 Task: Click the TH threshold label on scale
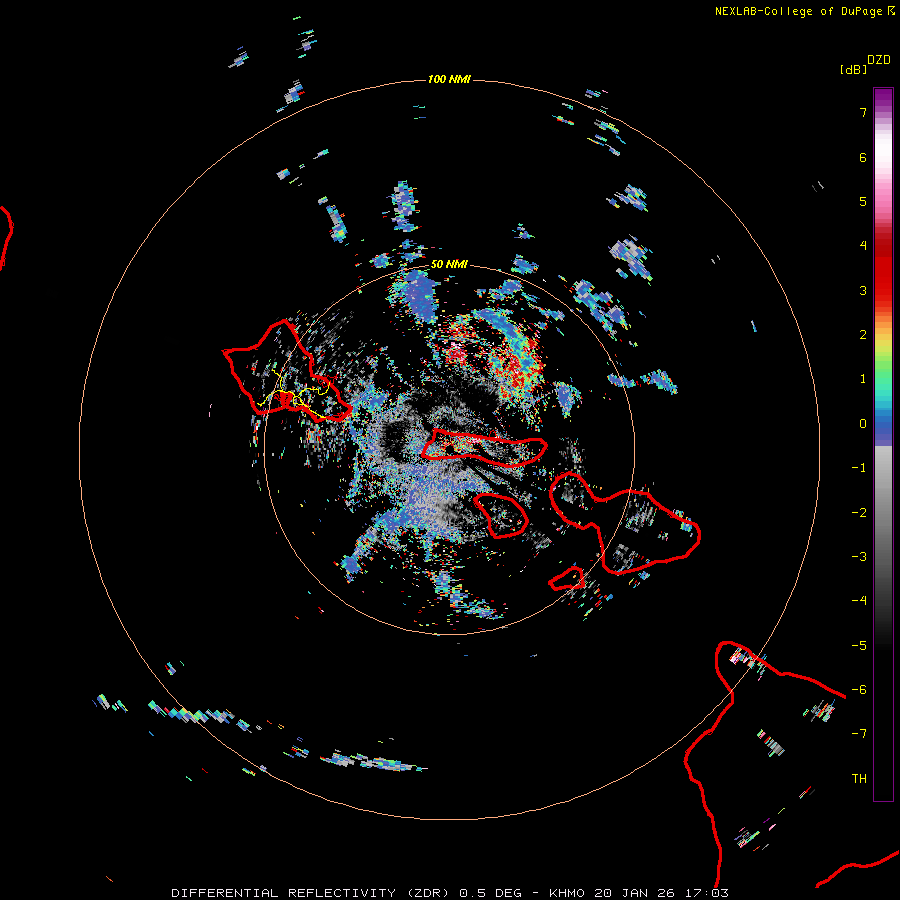click(859, 779)
